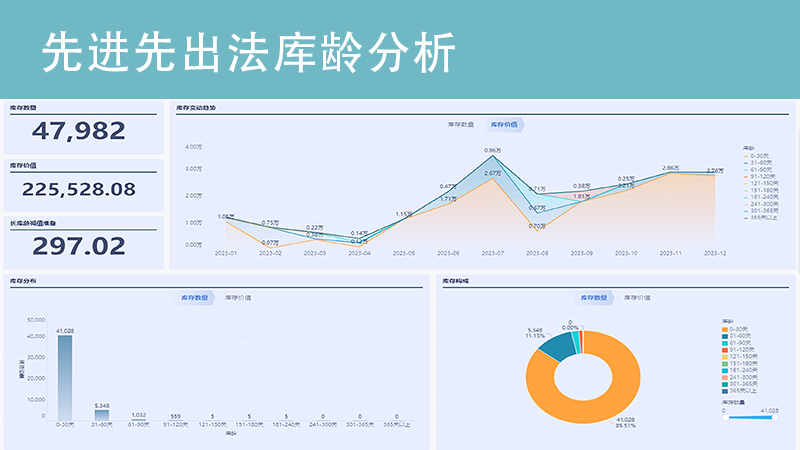
Task: Toggle 181-240天 series in trend chart legend
Action: pos(761,197)
